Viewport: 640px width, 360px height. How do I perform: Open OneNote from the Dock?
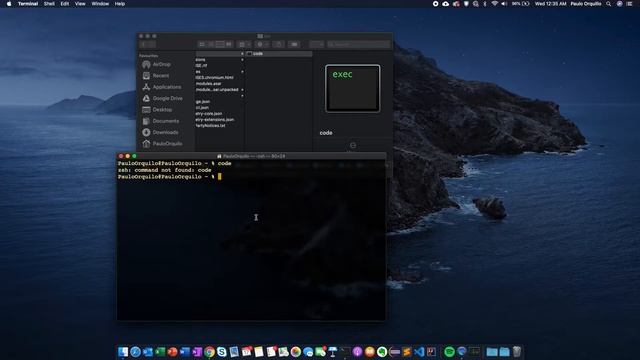click(x=197, y=352)
